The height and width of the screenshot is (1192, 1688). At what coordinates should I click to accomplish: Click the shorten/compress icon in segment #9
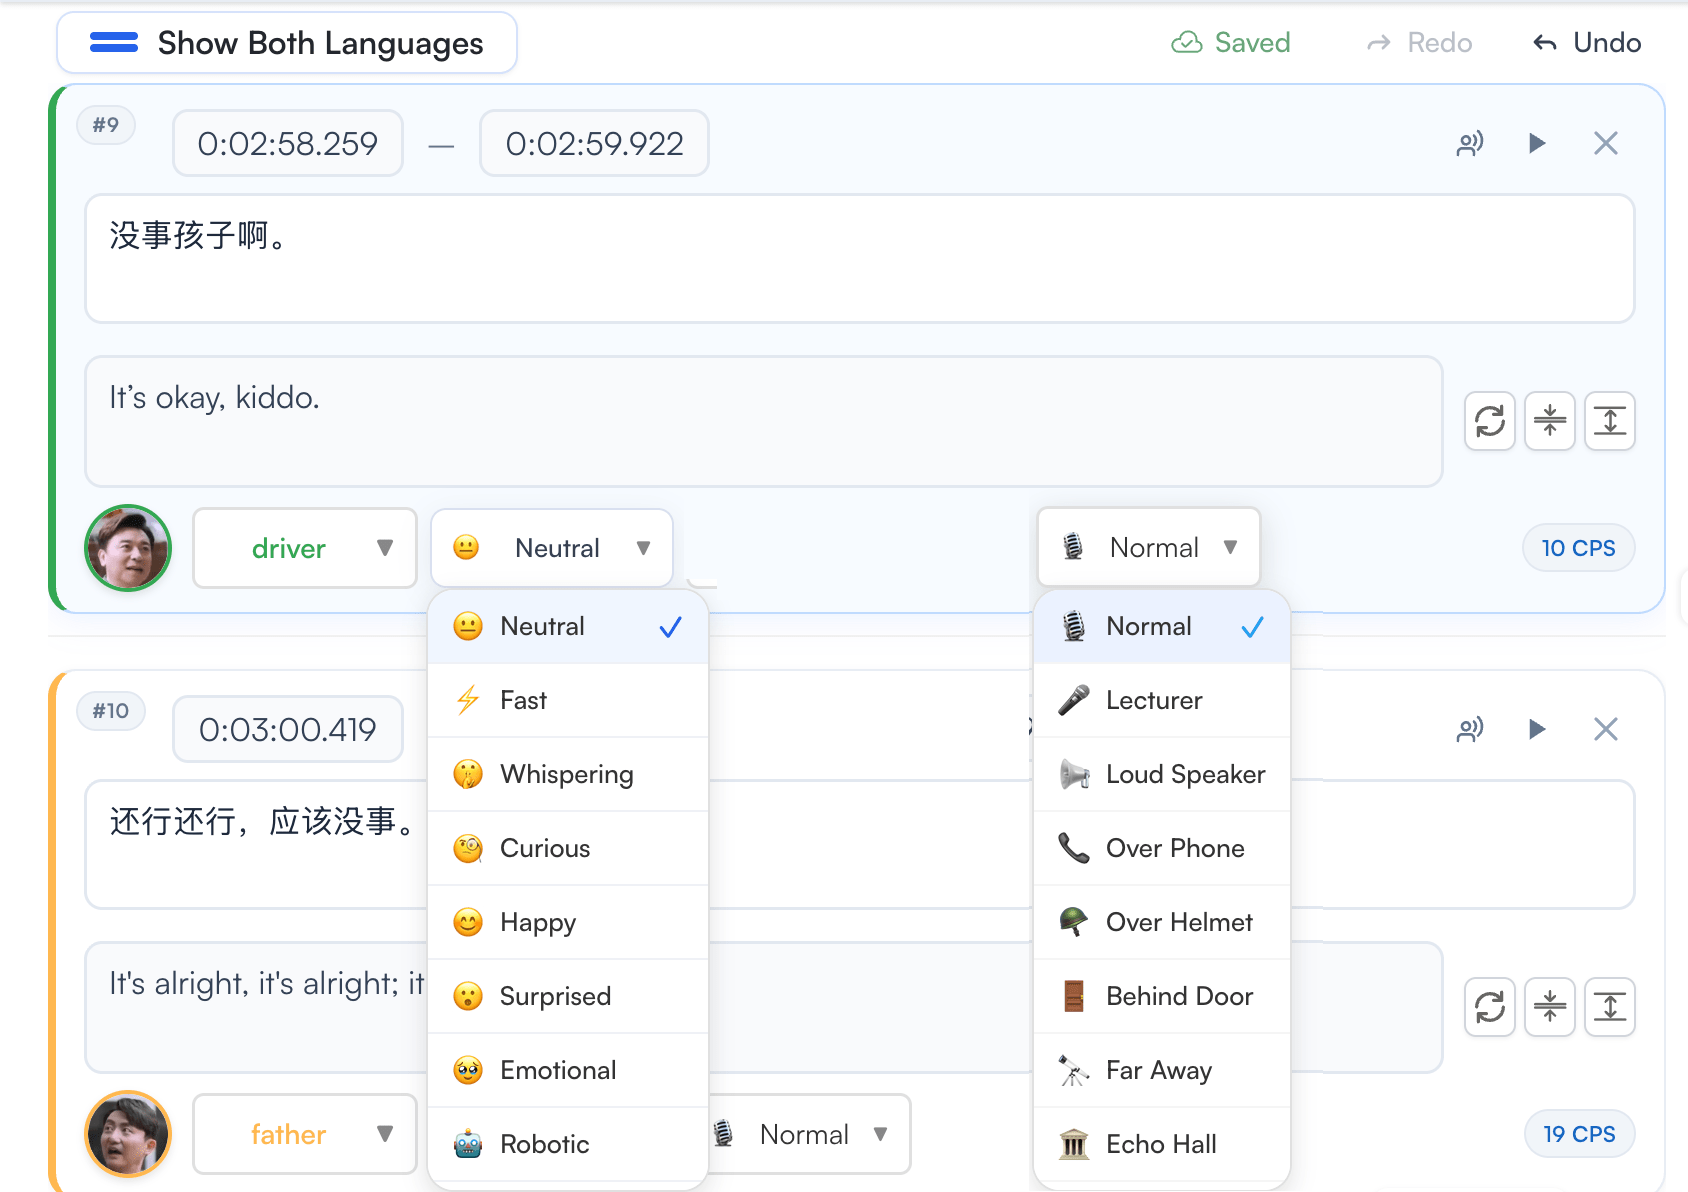[1550, 421]
